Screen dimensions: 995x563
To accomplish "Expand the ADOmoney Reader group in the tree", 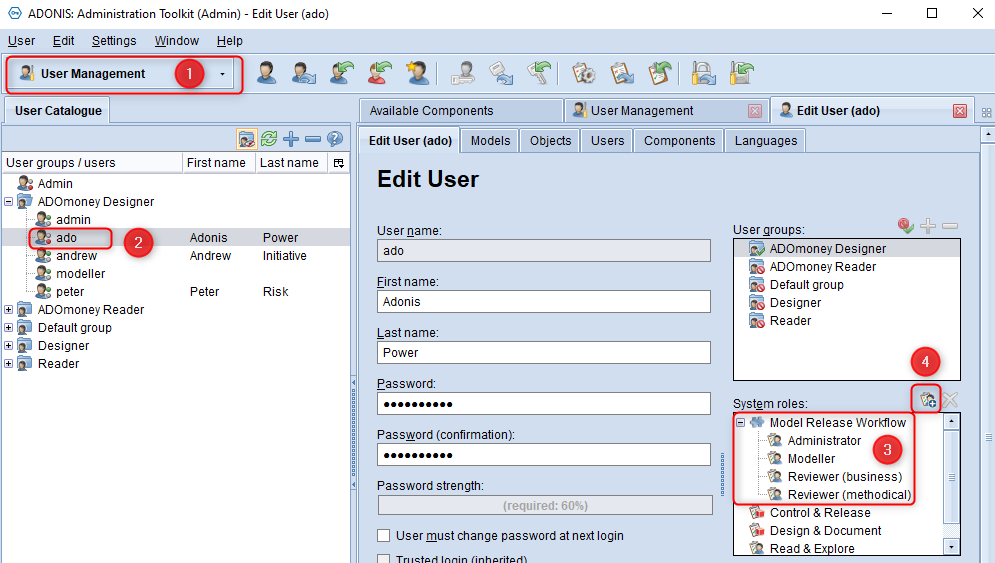I will click(8, 310).
